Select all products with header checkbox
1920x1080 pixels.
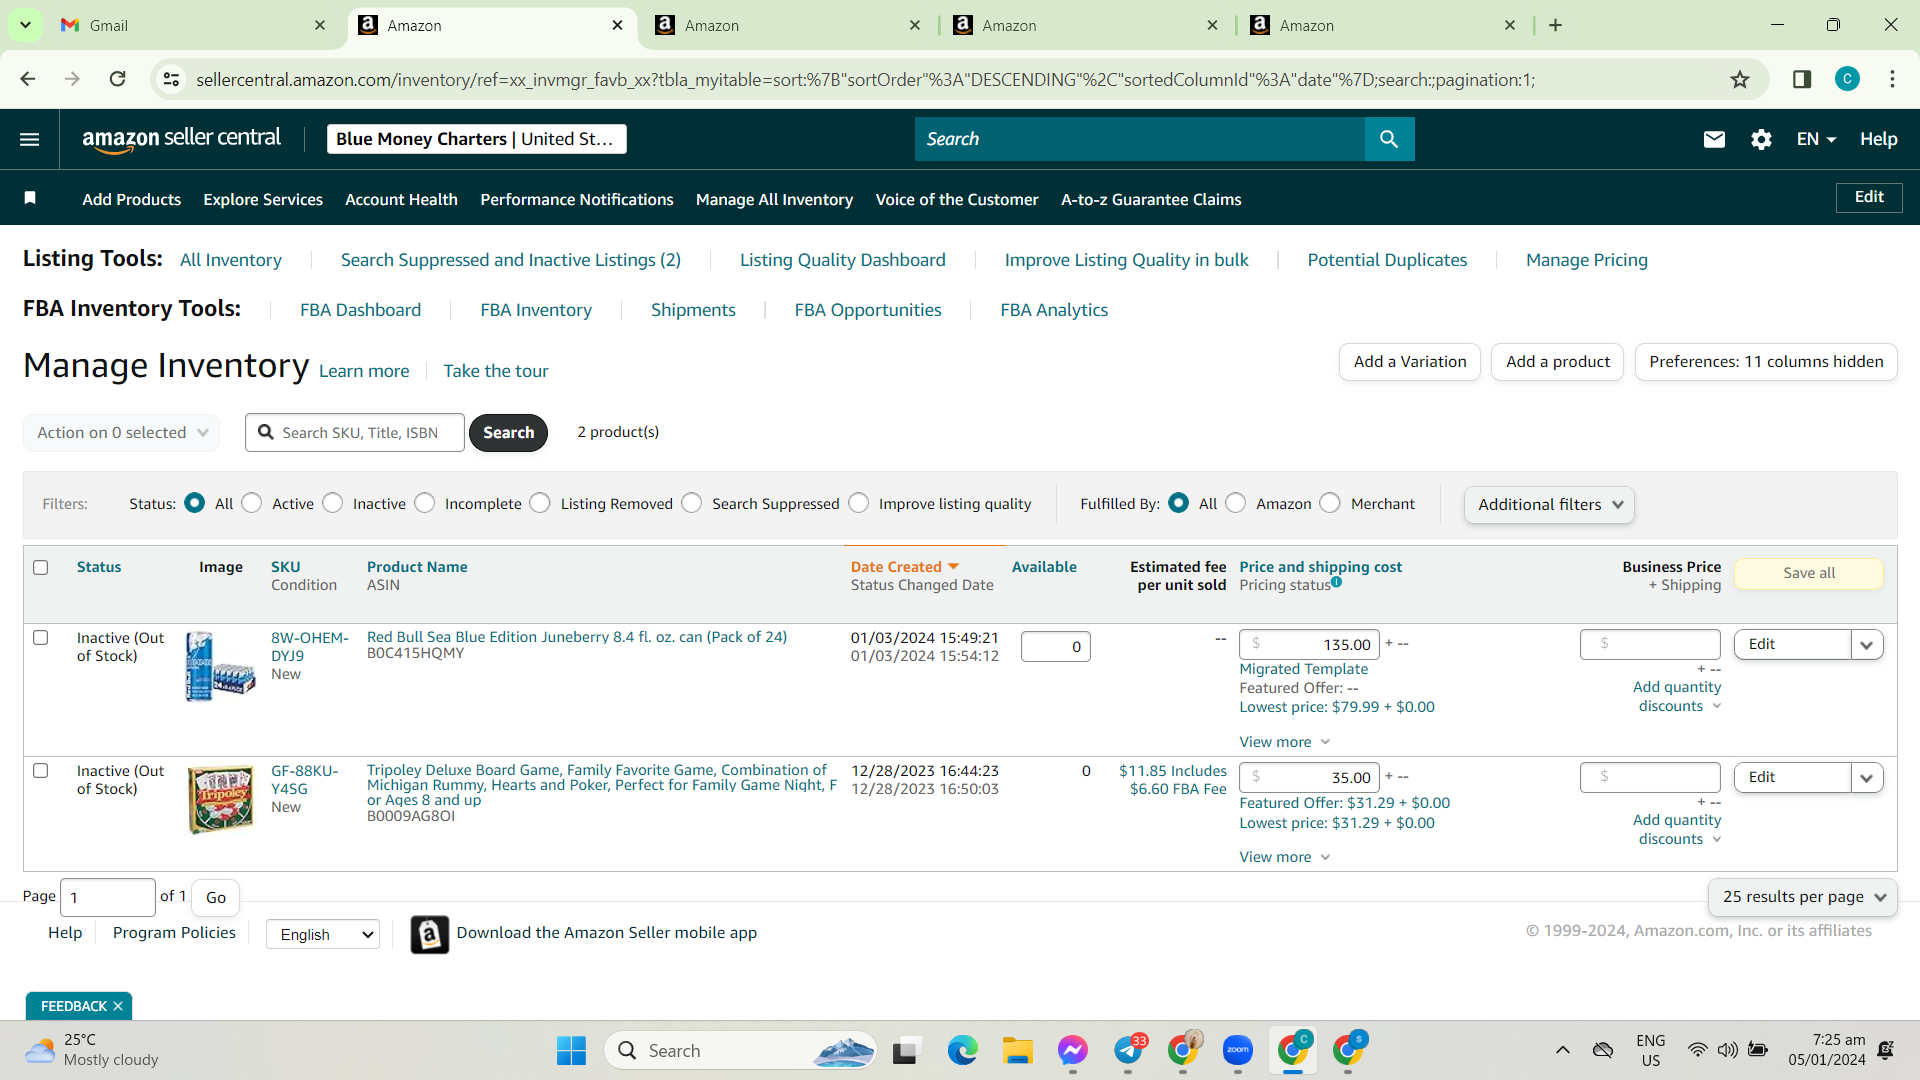point(41,567)
